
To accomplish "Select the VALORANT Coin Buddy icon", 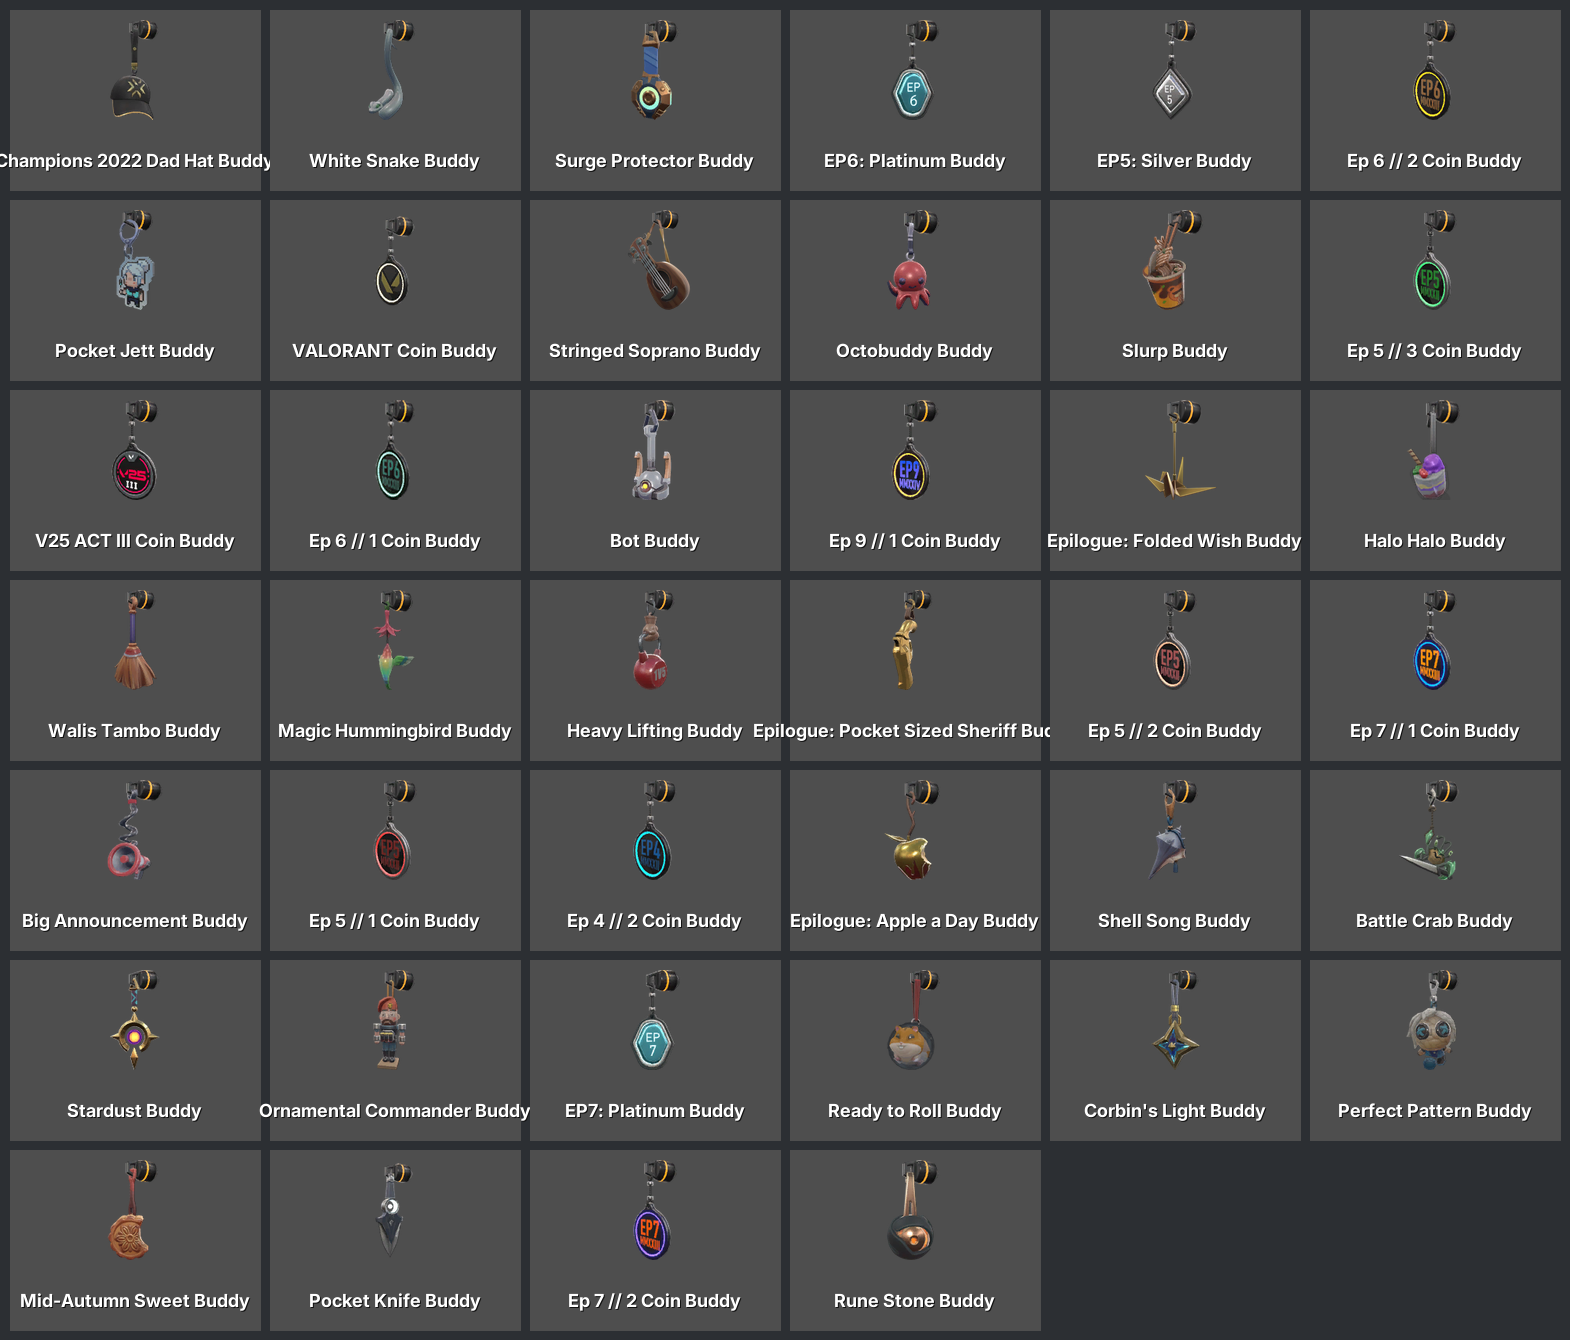I will click(x=395, y=260).
